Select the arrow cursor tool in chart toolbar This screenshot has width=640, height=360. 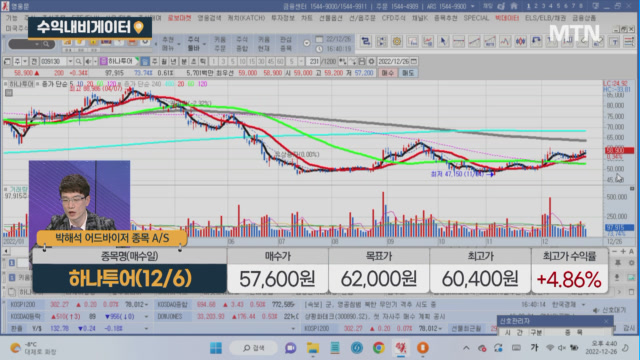pos(443,41)
